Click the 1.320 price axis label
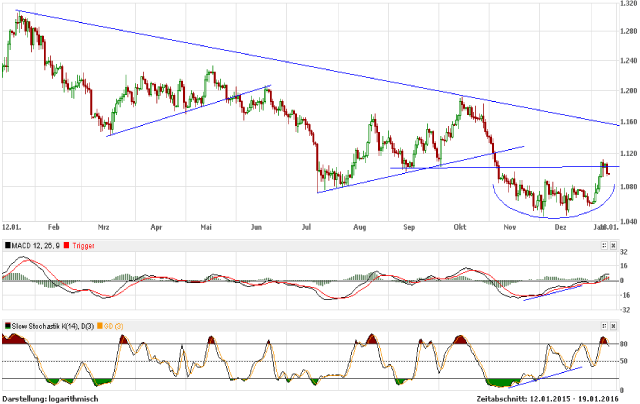This screenshot has height=404, width=640. [626, 4]
